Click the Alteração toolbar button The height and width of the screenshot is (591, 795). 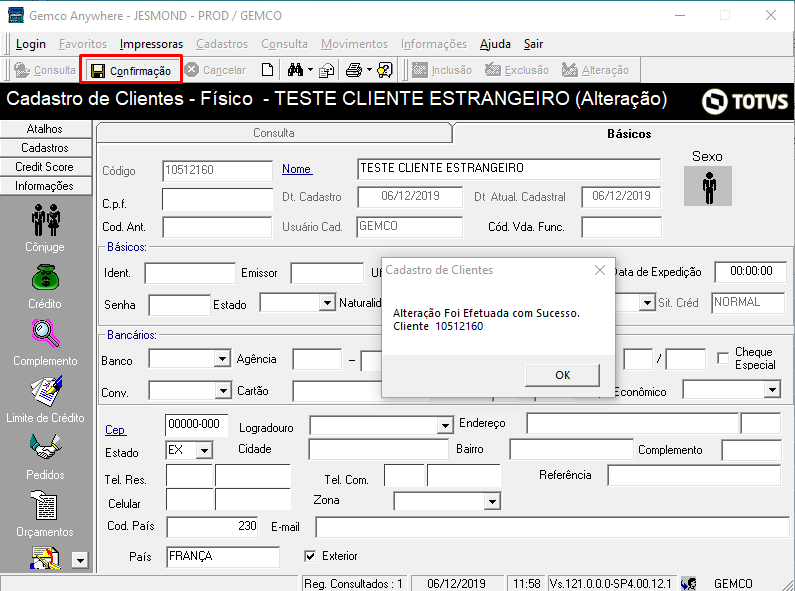pyautogui.click(x=595, y=70)
